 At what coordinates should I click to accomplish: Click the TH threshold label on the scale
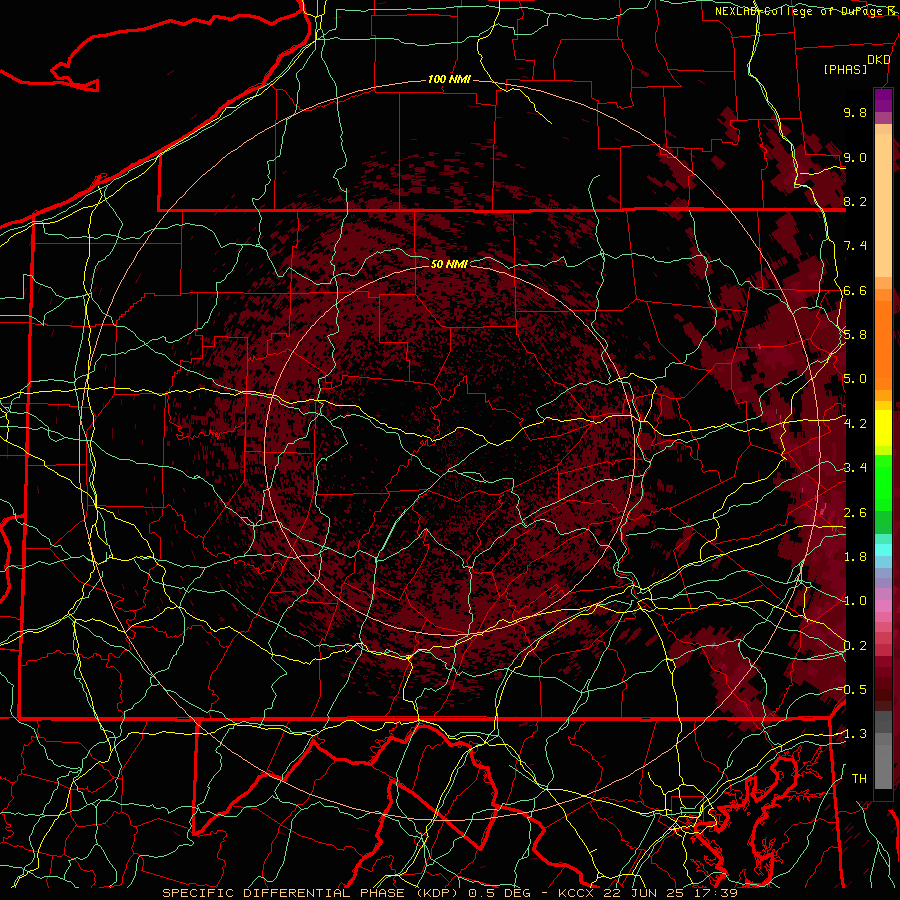[x=859, y=779]
